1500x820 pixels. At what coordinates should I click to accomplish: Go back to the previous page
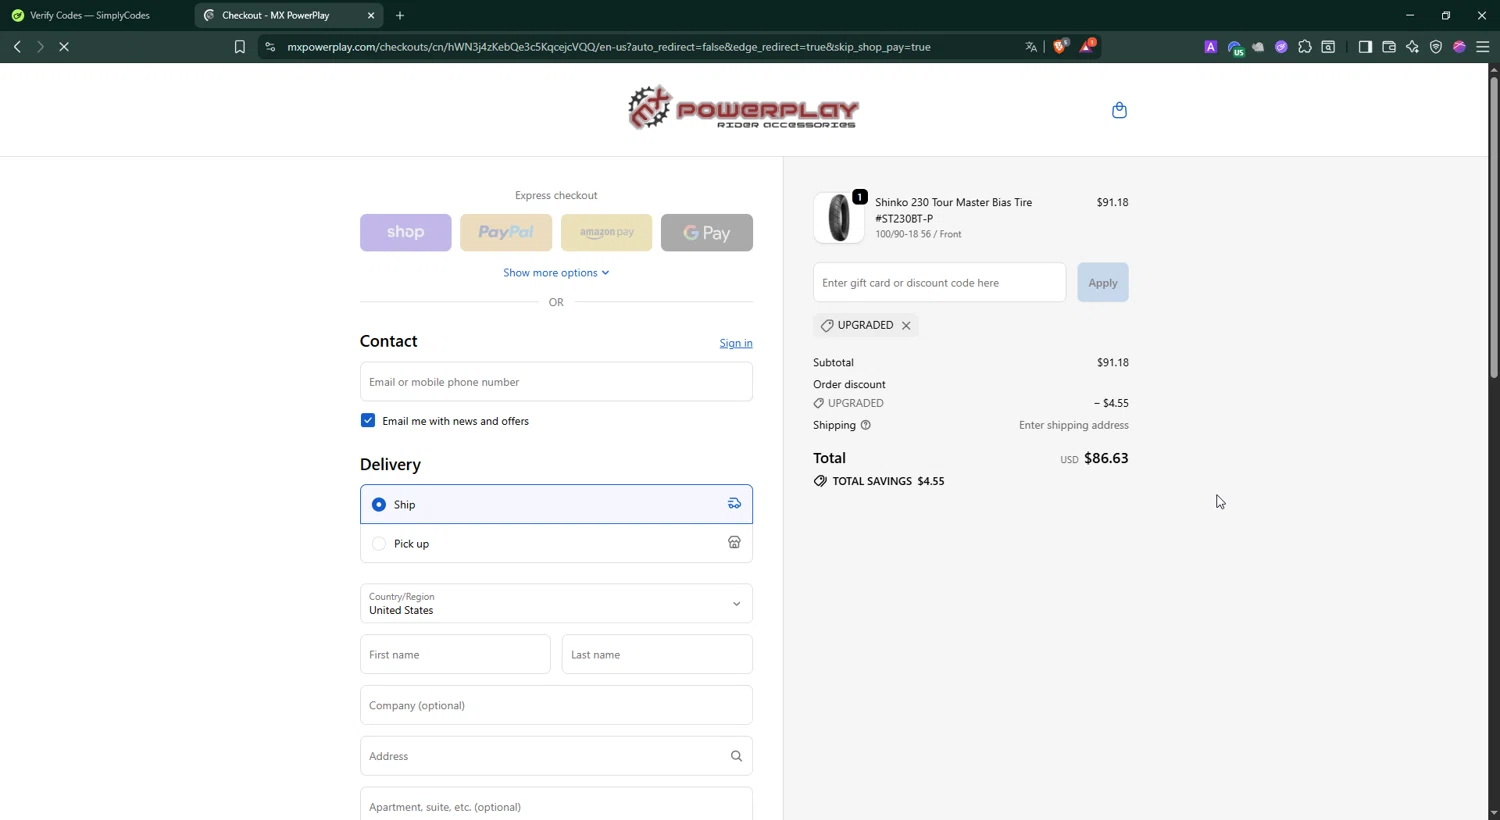[x=17, y=47]
